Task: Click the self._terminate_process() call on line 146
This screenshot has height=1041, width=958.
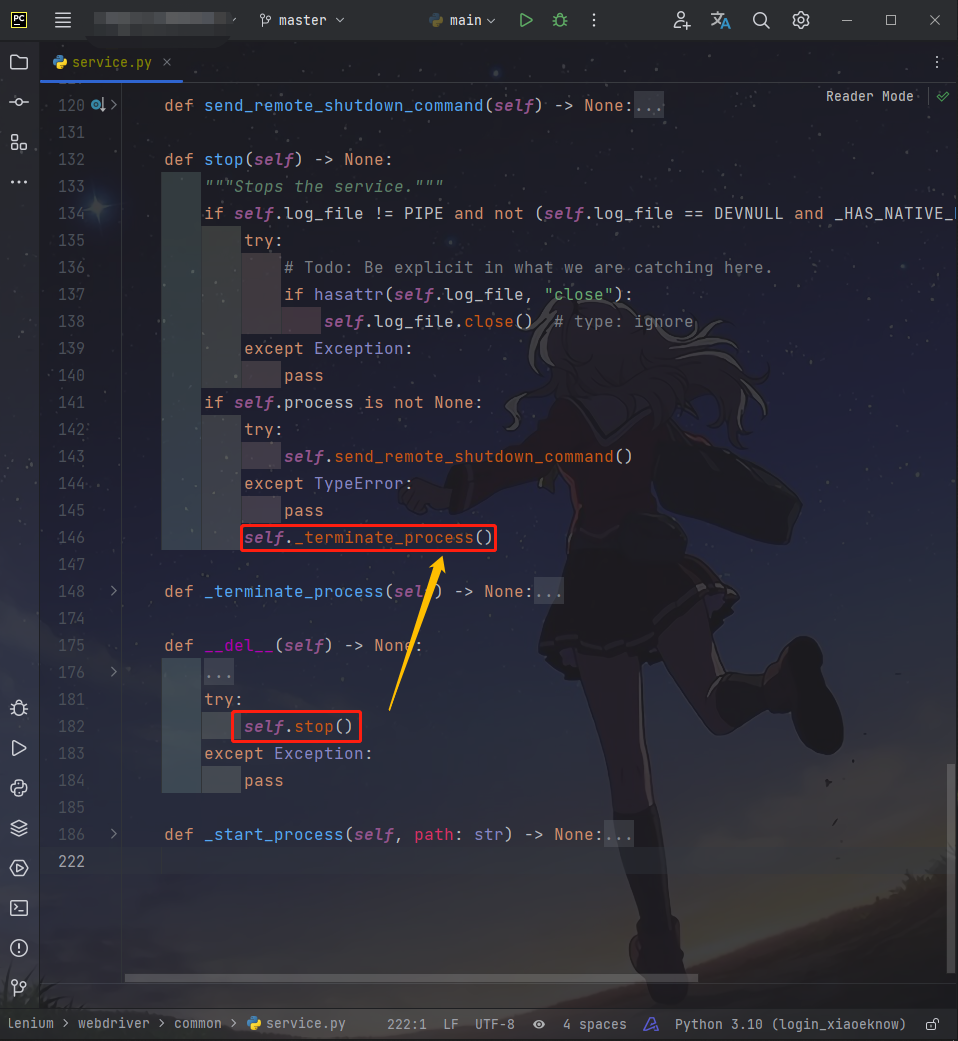Action: pos(368,537)
